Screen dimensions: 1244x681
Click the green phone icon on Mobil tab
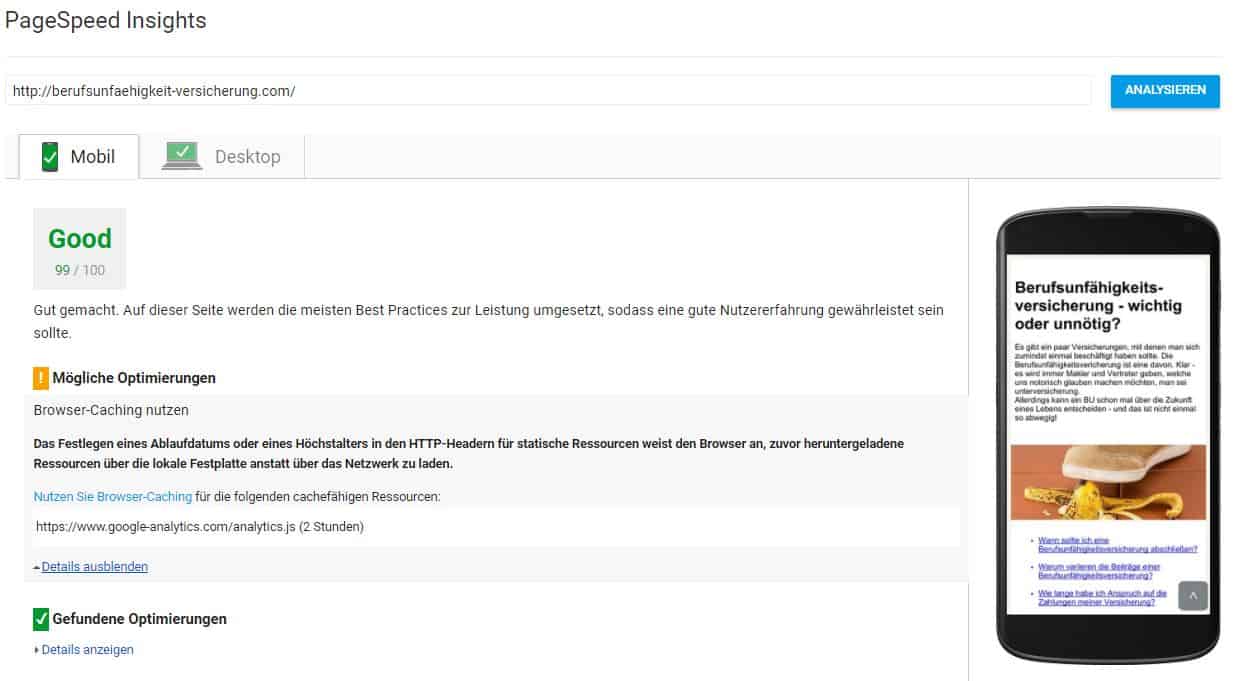[48, 153]
